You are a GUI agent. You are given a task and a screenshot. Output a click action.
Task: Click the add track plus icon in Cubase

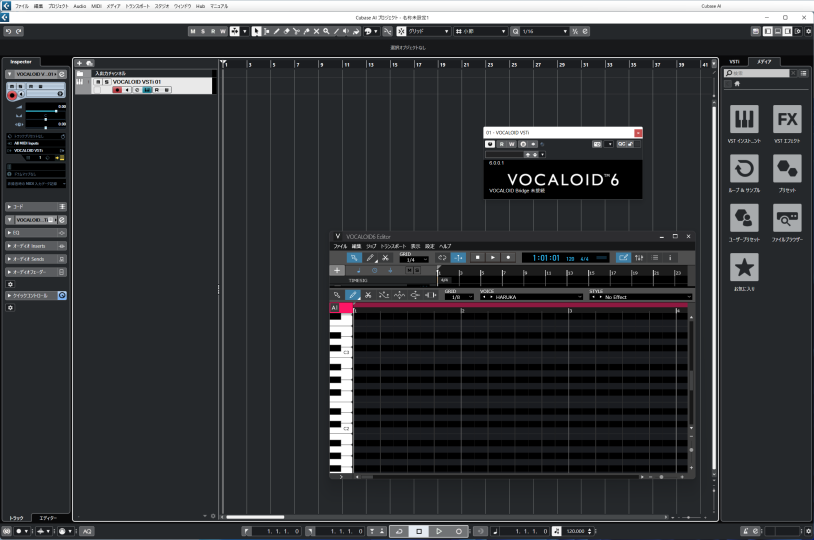tap(79, 63)
